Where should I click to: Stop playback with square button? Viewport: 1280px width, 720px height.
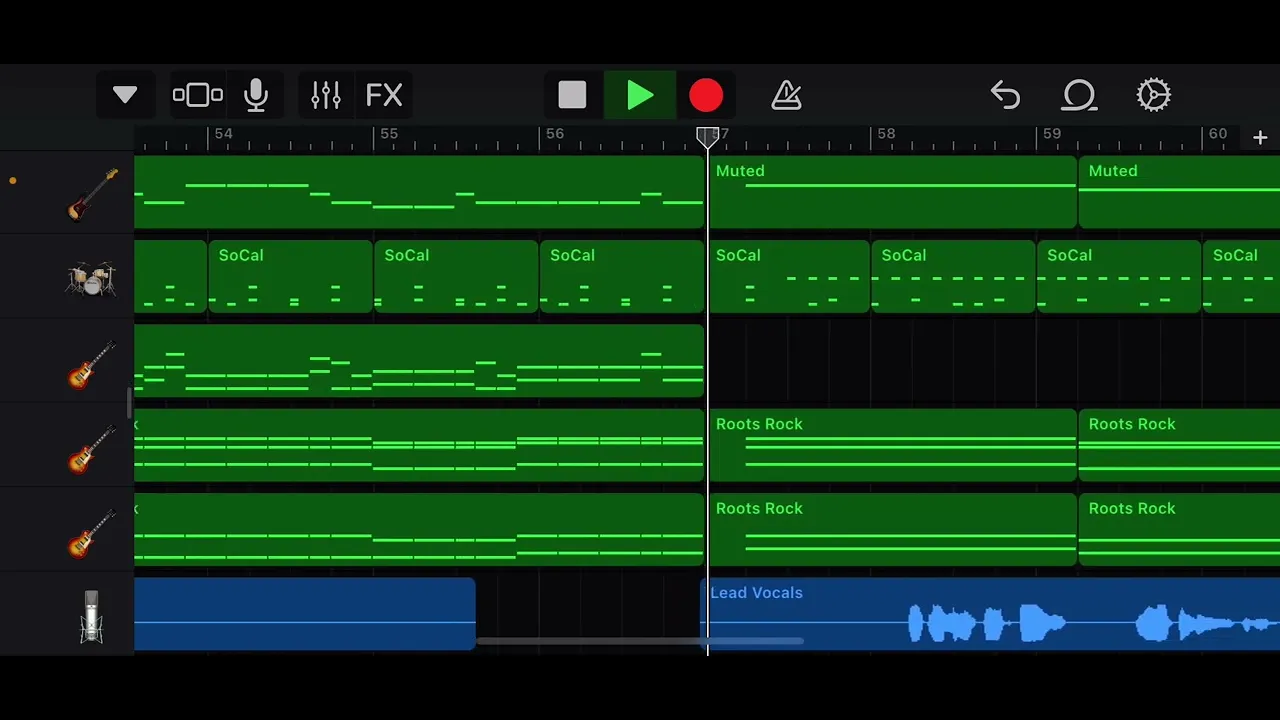(572, 95)
